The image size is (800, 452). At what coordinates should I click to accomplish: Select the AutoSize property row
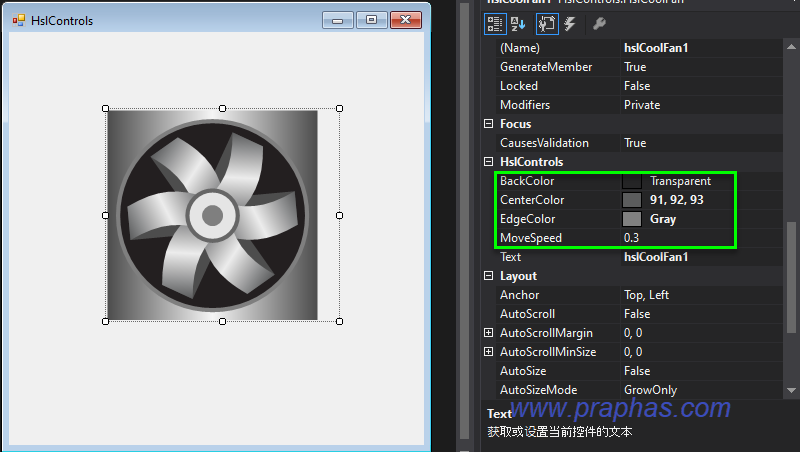[640, 371]
